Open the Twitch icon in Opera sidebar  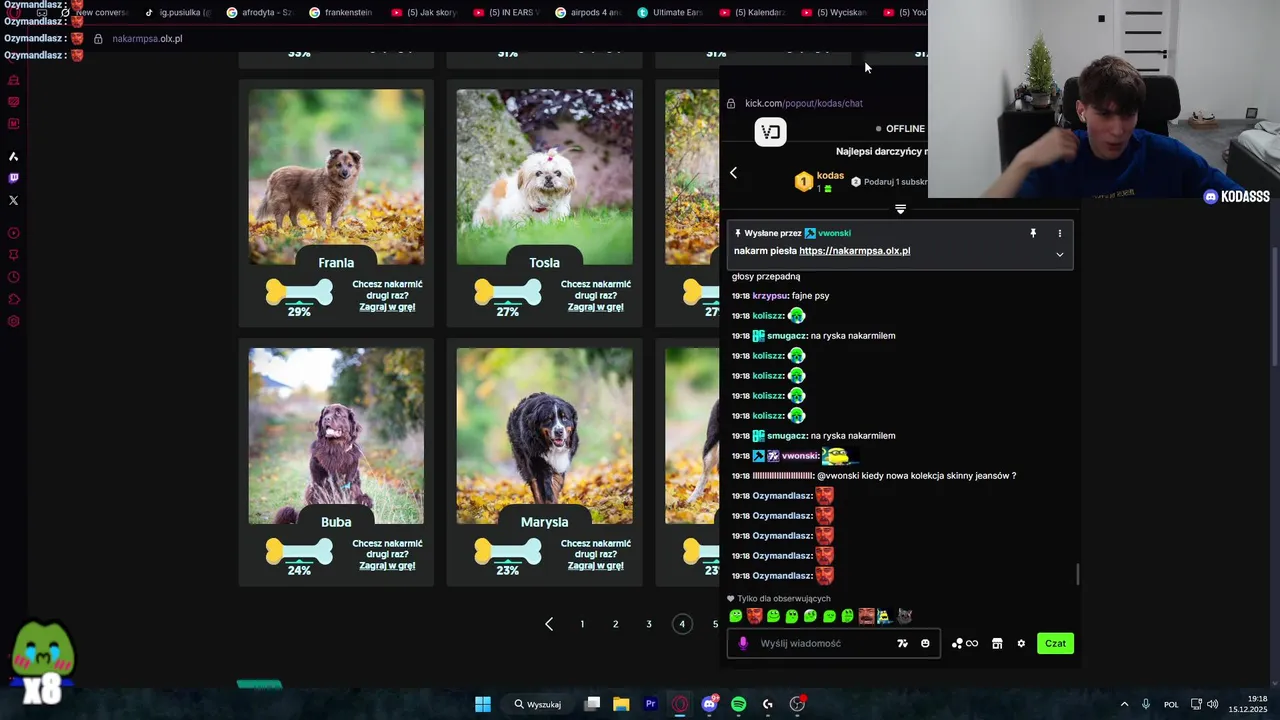click(x=13, y=178)
